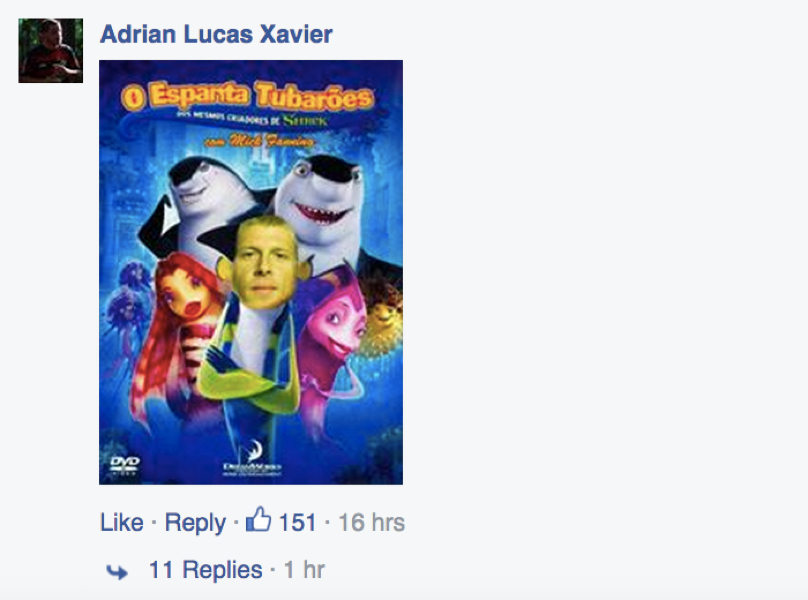The image size is (808, 600).
Task: Open the 16 hrs timestamp
Action: [371, 522]
